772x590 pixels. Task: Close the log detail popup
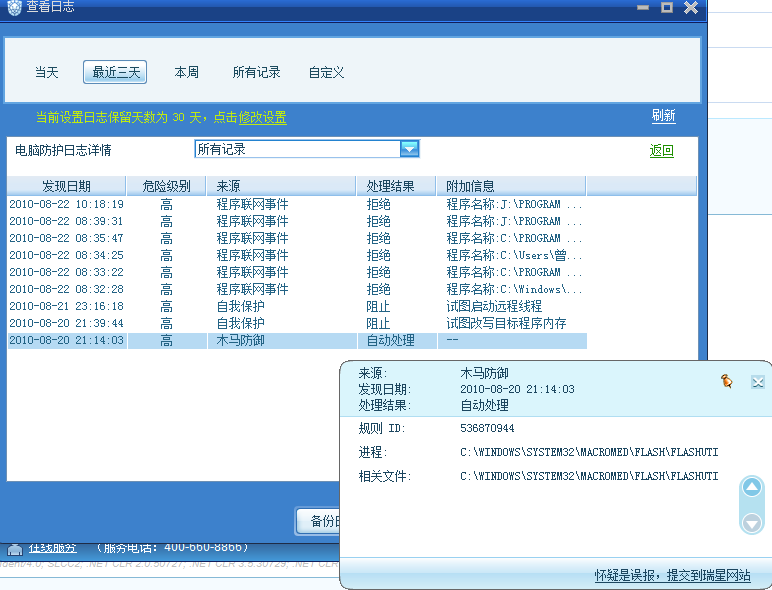tap(757, 381)
